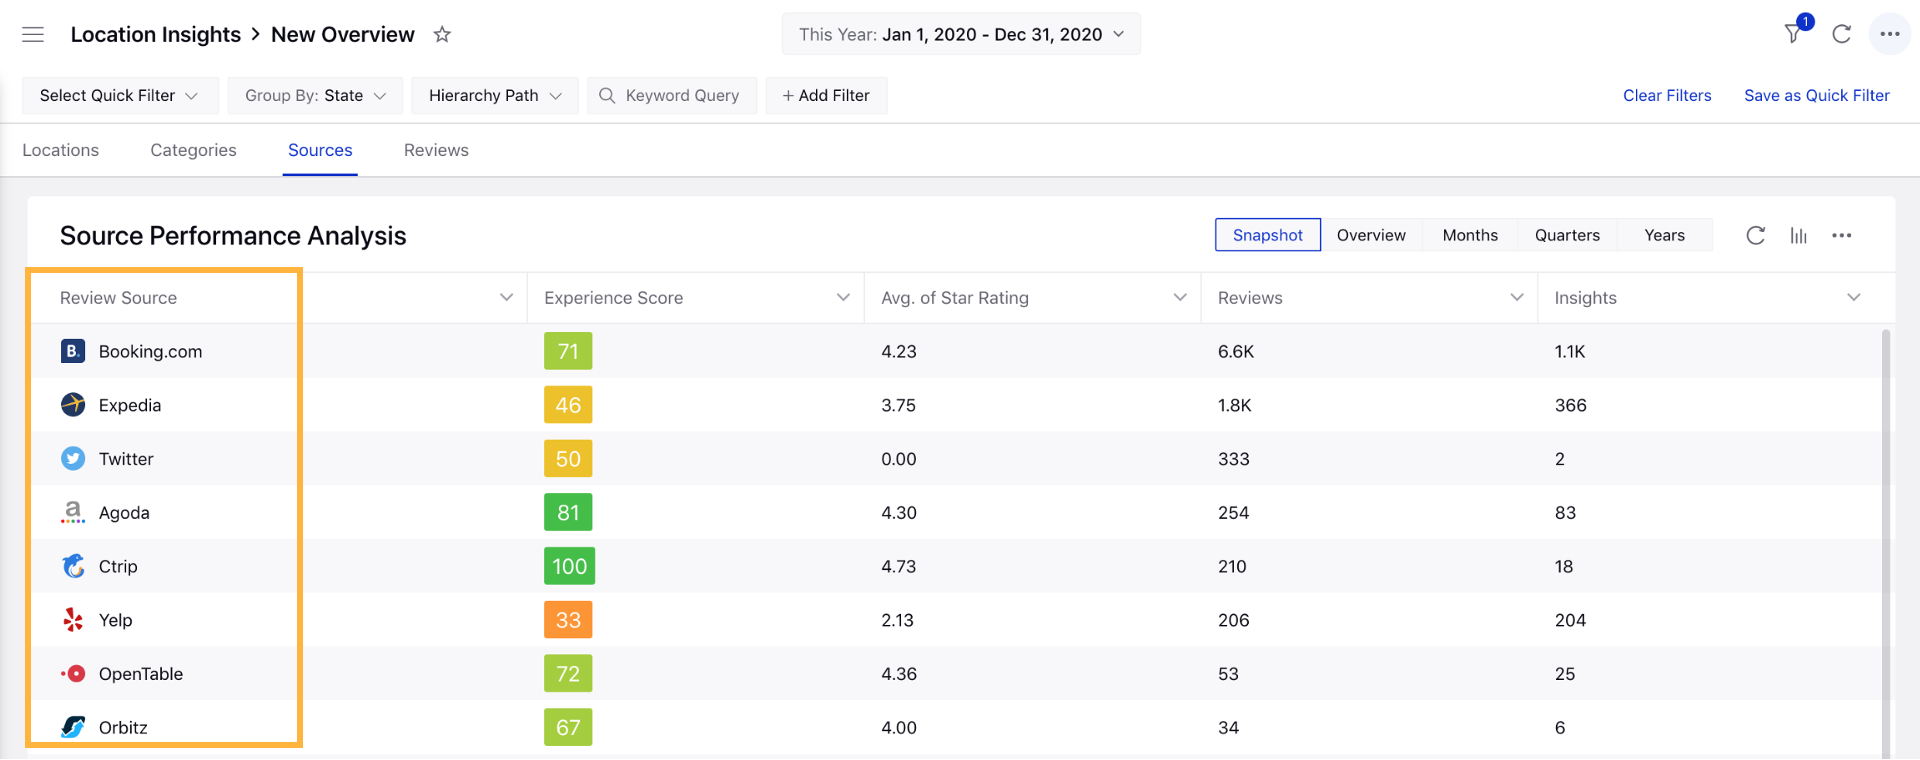Click the OpenTable source logo icon
1920x760 pixels.
73,674
